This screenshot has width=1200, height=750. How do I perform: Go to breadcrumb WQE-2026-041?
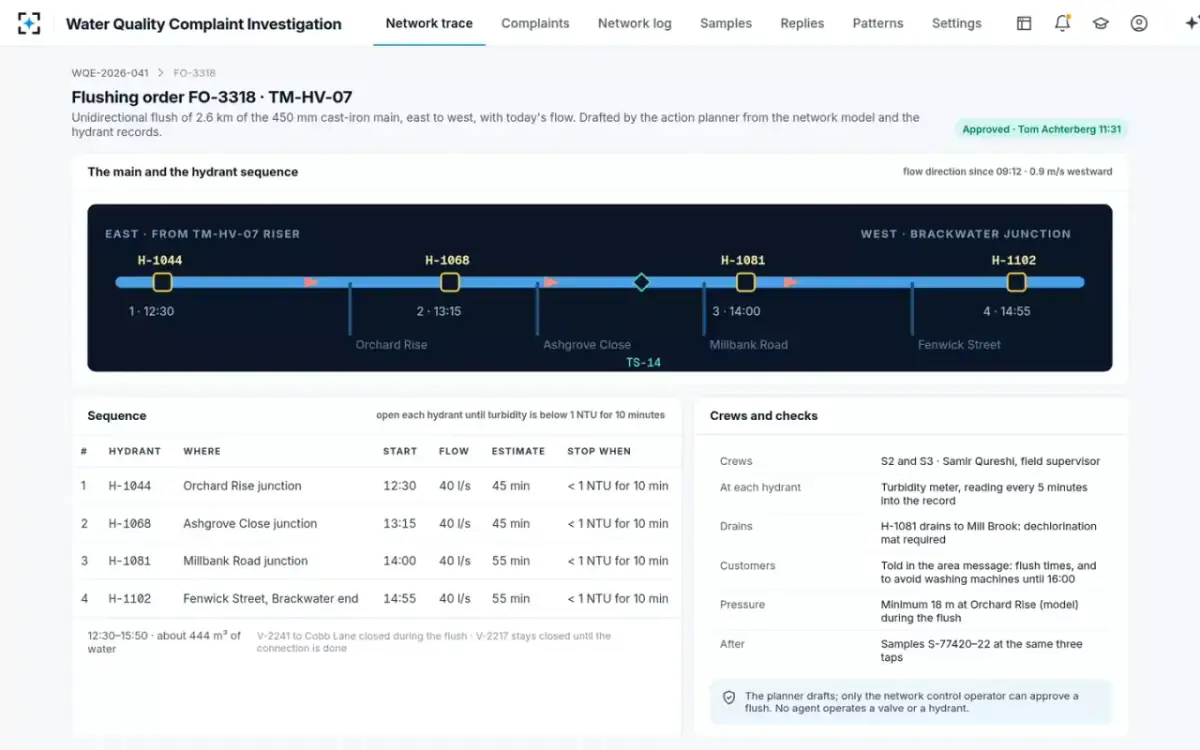click(110, 73)
